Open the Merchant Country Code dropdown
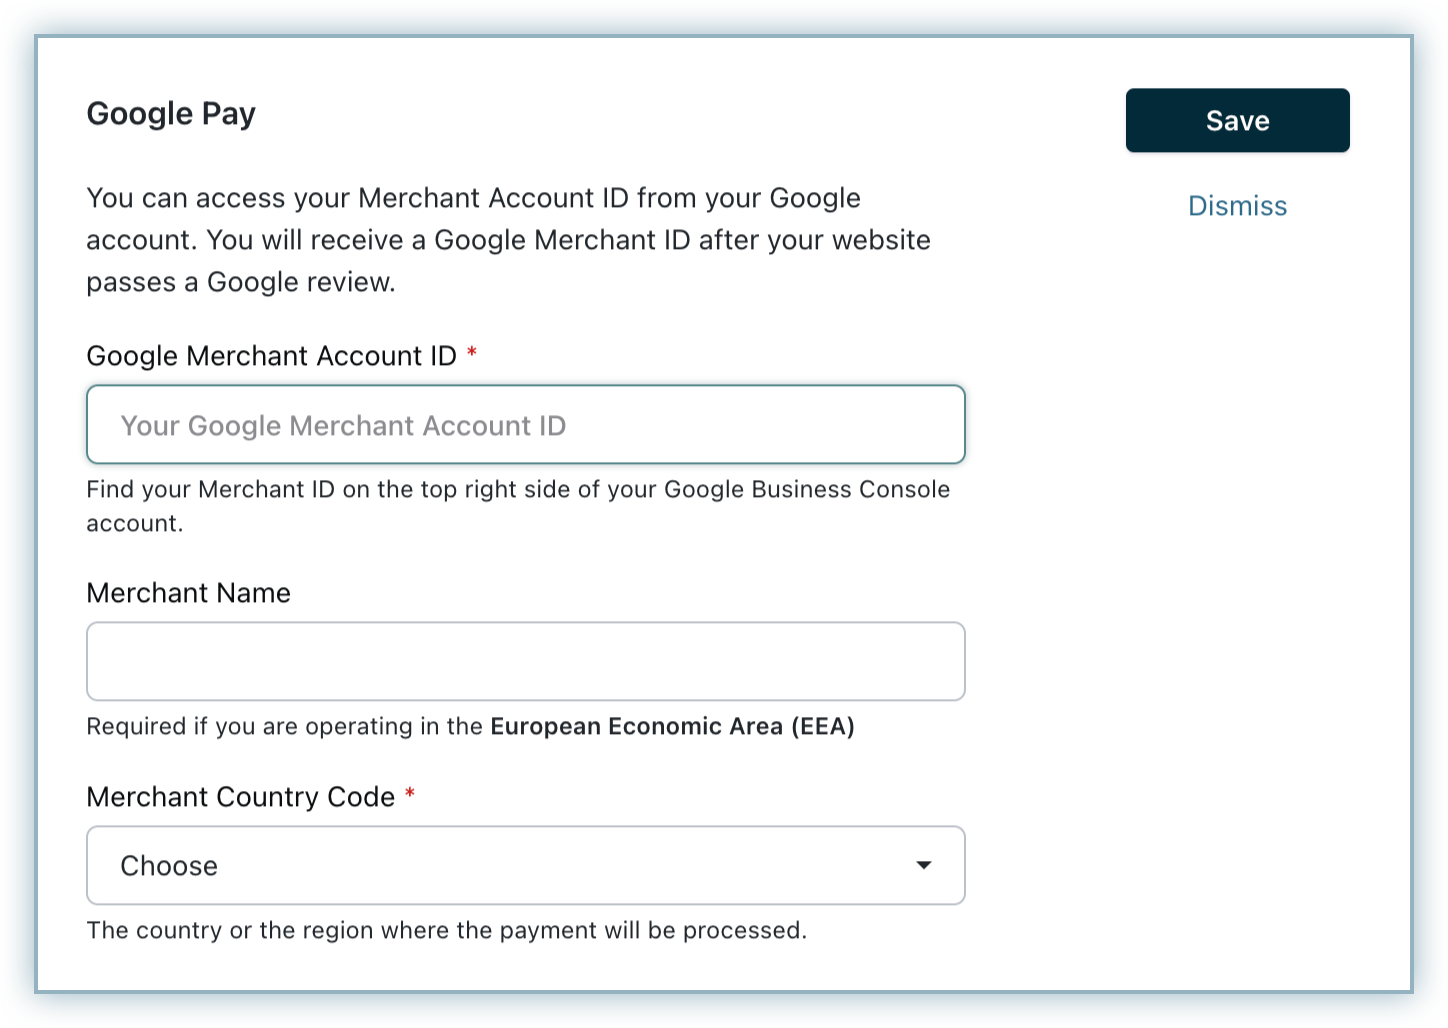Image resolution: width=1448 pixels, height=1028 pixels. [x=525, y=866]
